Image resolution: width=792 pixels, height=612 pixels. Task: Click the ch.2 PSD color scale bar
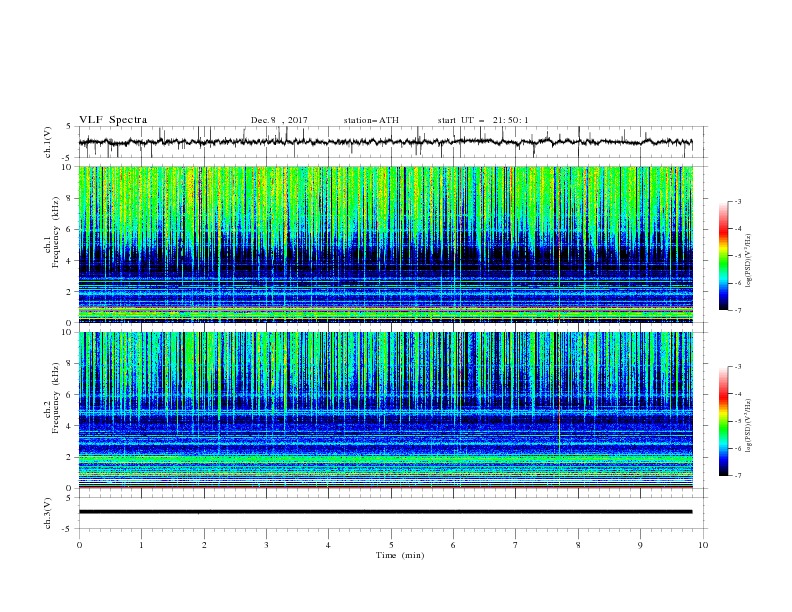pyautogui.click(x=724, y=421)
